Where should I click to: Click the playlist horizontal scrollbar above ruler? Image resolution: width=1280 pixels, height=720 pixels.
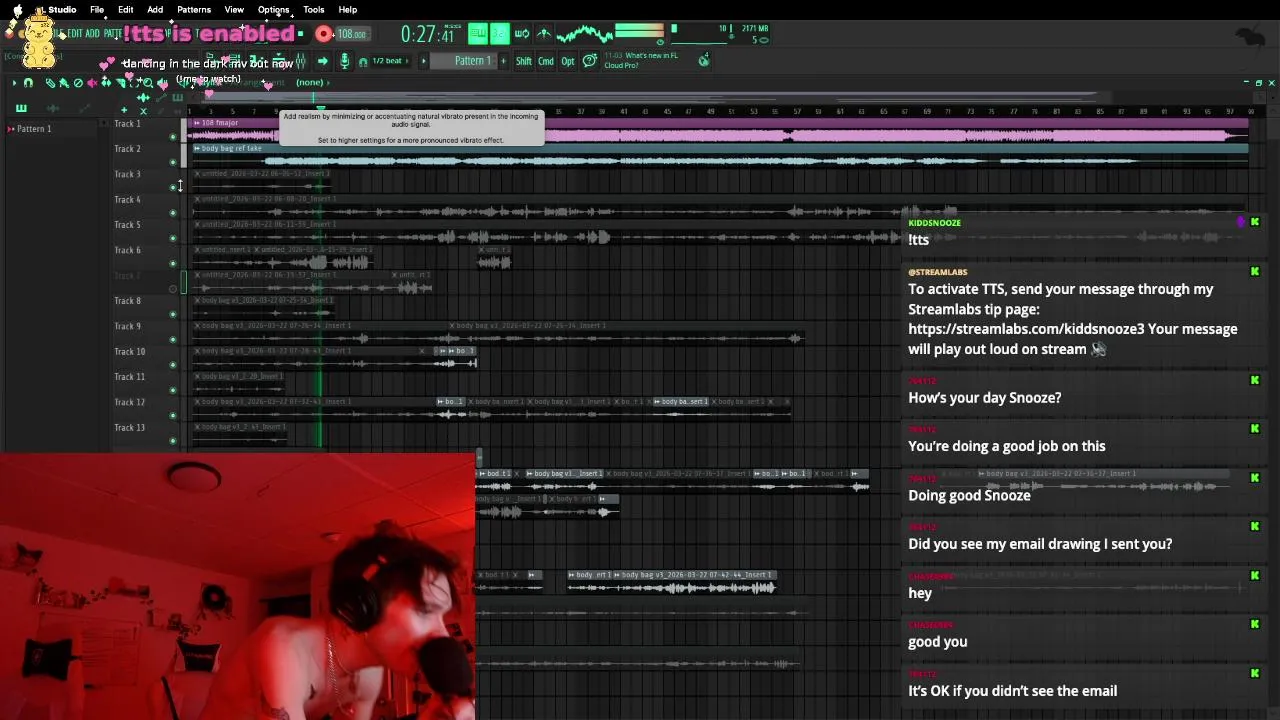coord(650,98)
